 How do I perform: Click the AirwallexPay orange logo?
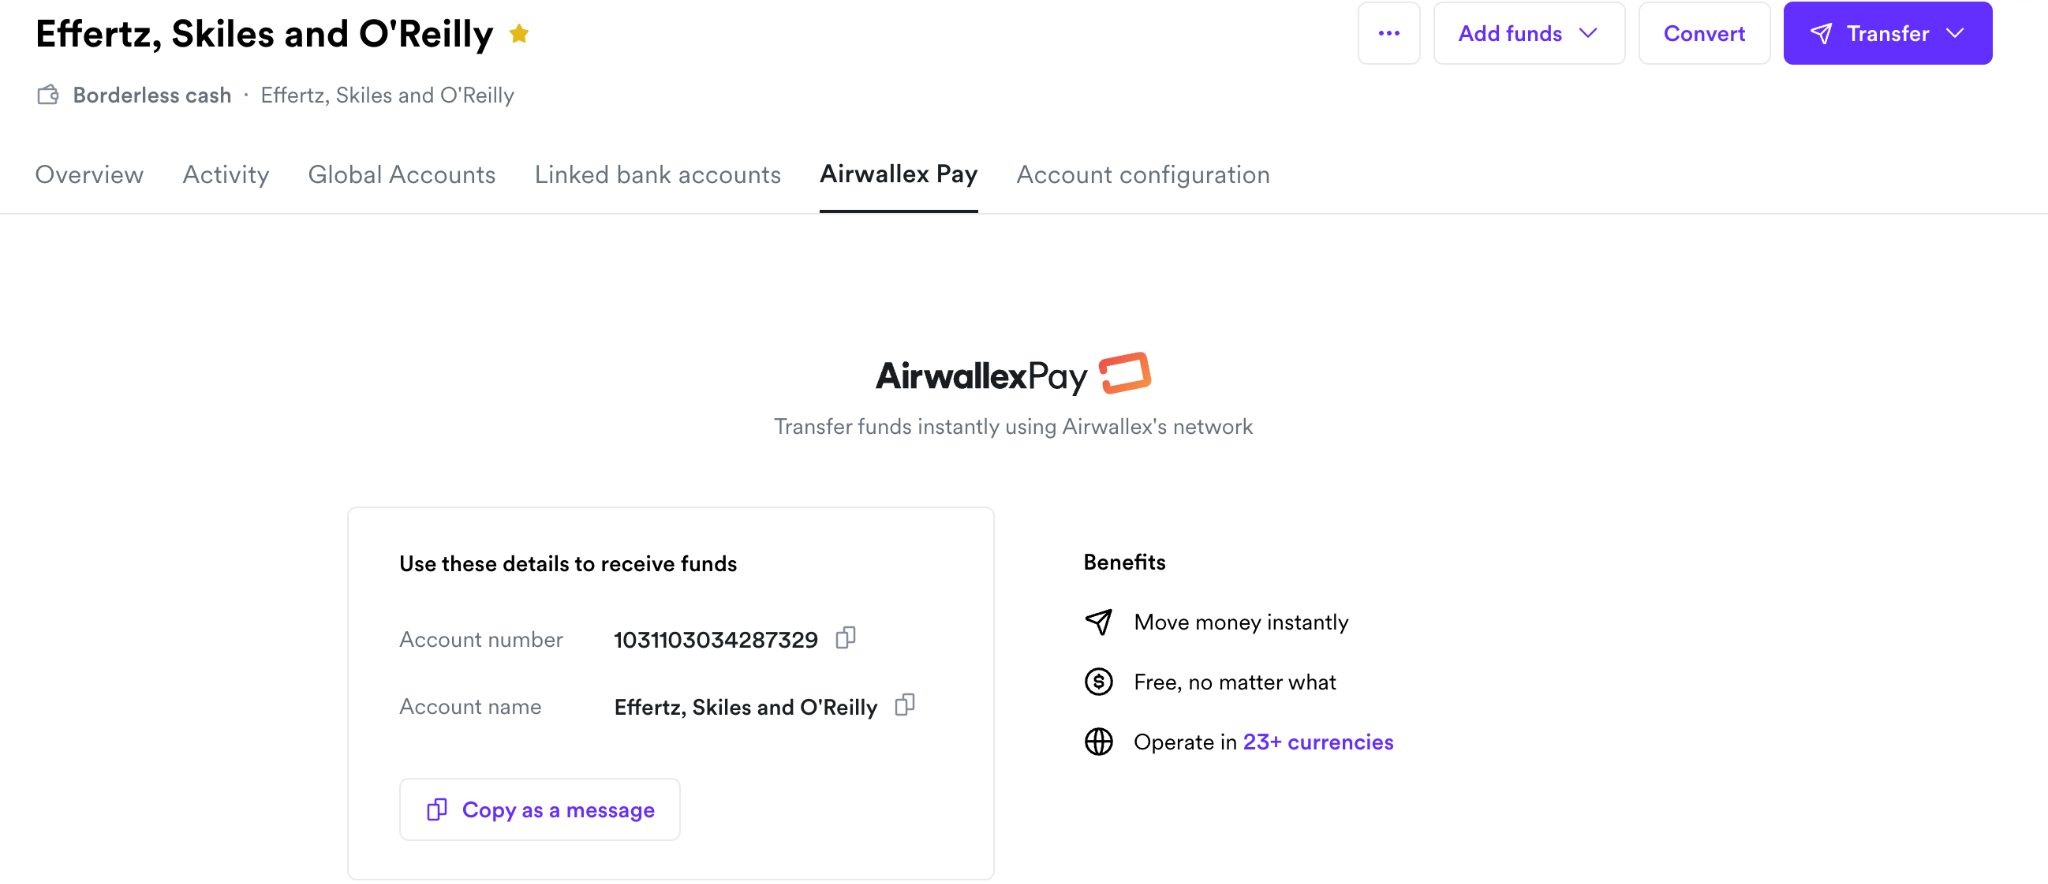pyautogui.click(x=1125, y=374)
